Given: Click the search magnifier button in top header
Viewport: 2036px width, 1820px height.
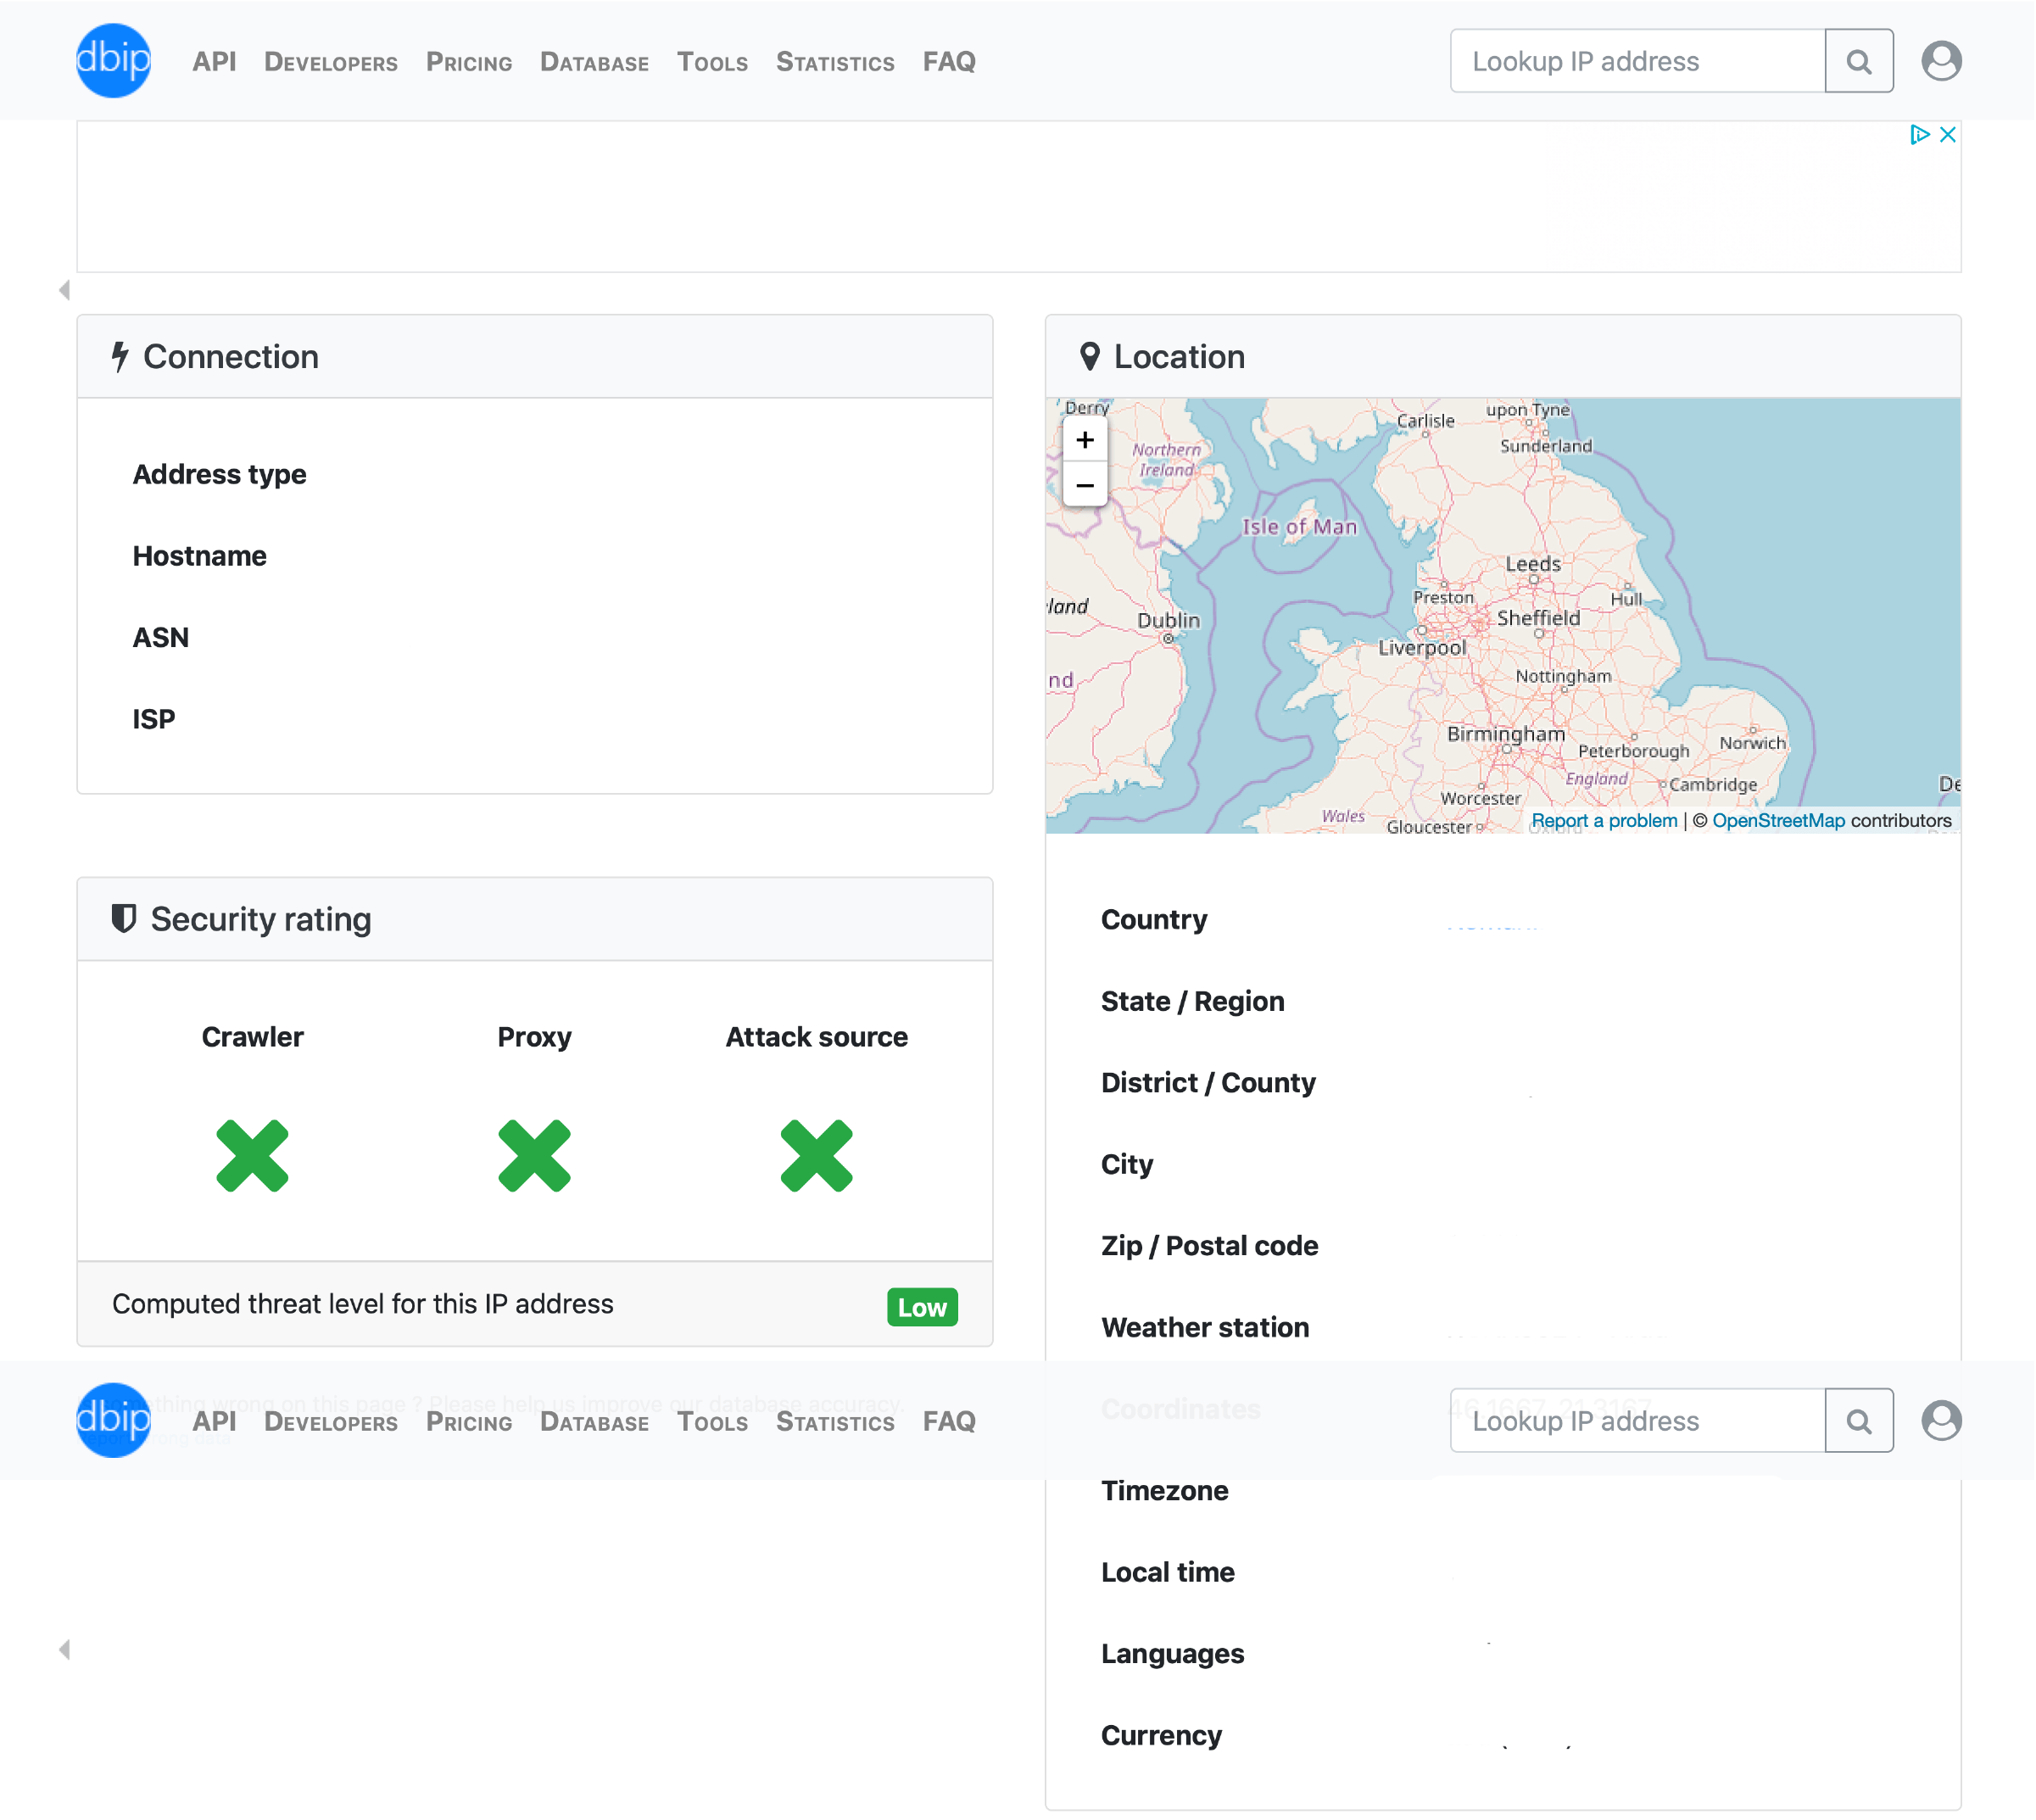Looking at the screenshot, I should coord(1859,61).
